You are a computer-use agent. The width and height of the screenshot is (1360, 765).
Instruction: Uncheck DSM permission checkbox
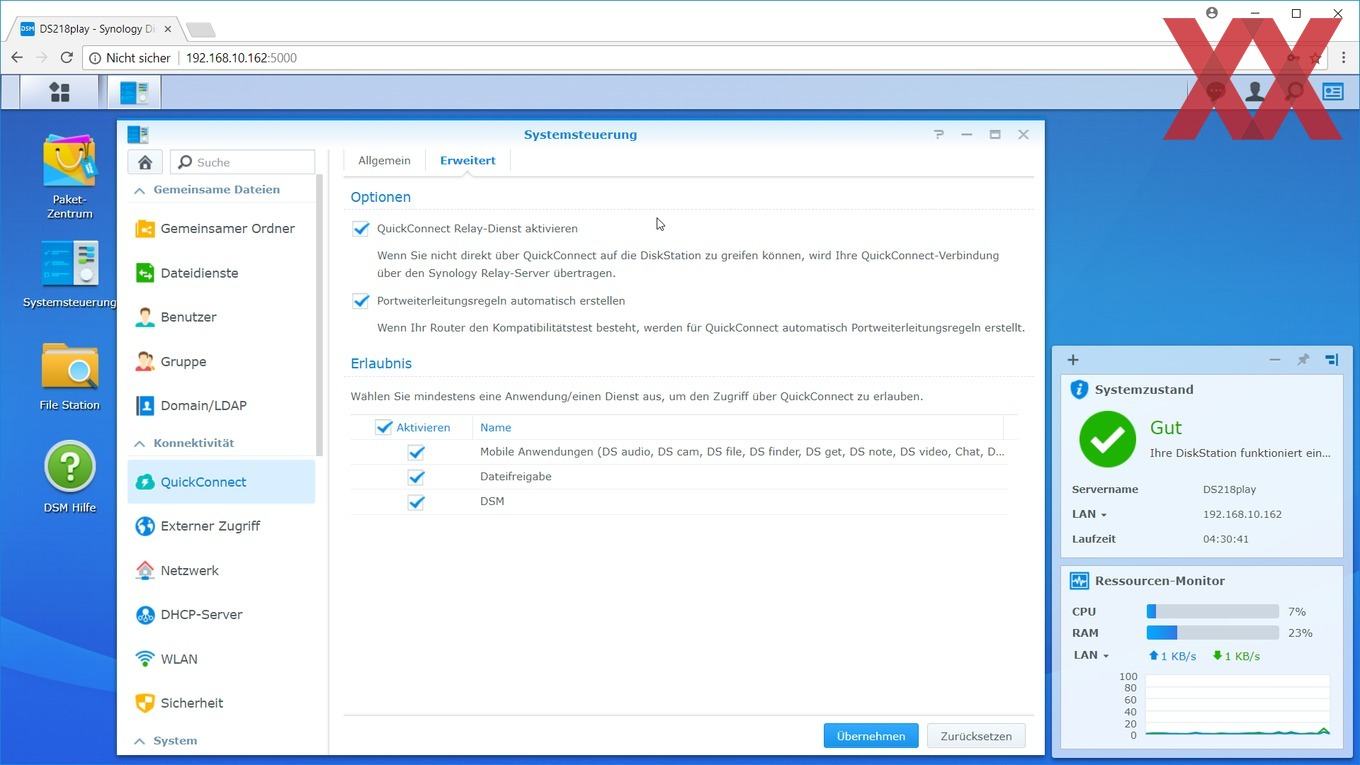click(416, 502)
